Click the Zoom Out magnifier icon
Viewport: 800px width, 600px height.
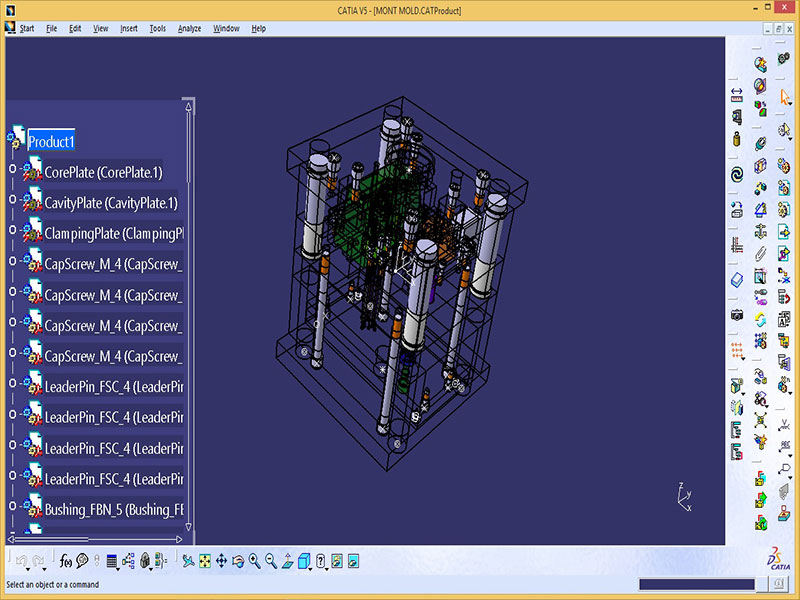[x=271, y=561]
